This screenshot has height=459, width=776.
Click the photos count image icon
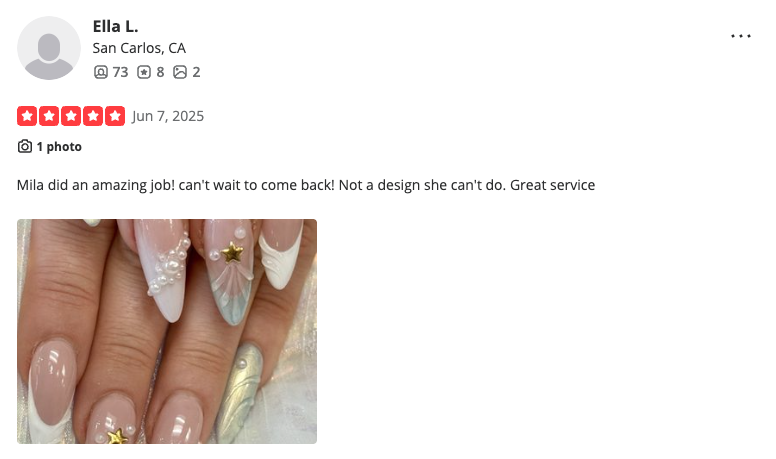tap(180, 72)
